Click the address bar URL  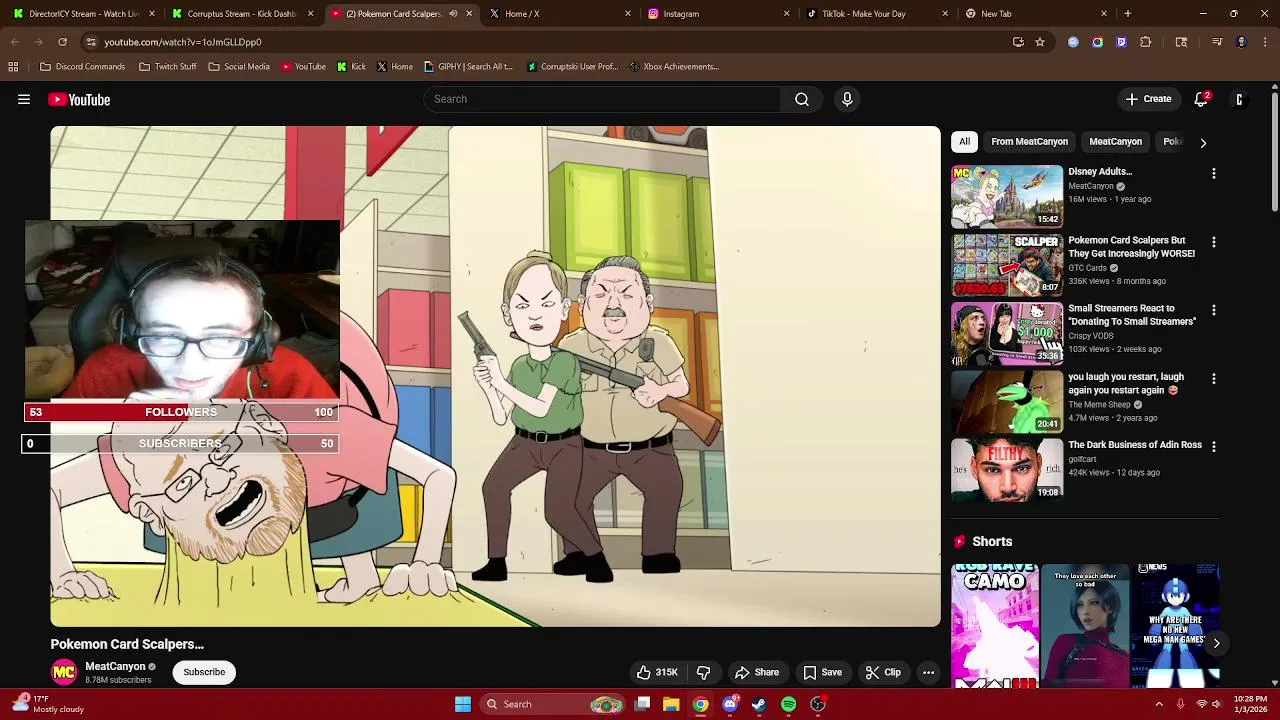pyautogui.click(x=183, y=42)
